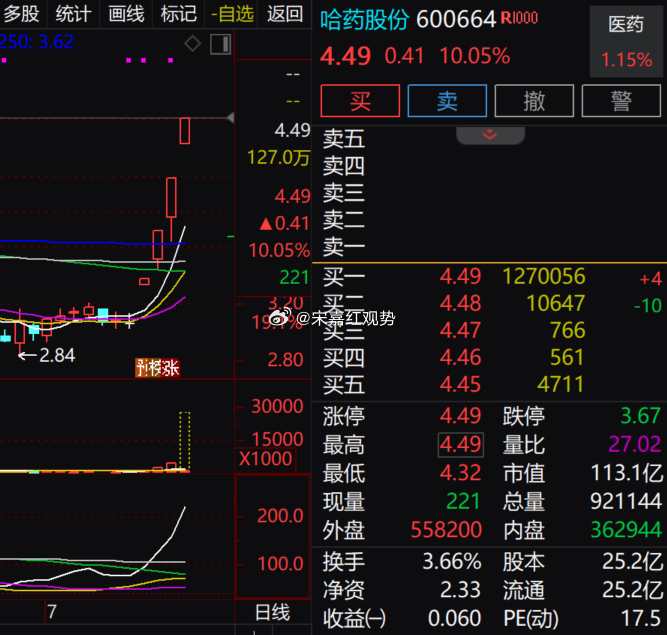Toggle -自选 watchlist membership
Screen dimensions: 667x635
point(232,14)
